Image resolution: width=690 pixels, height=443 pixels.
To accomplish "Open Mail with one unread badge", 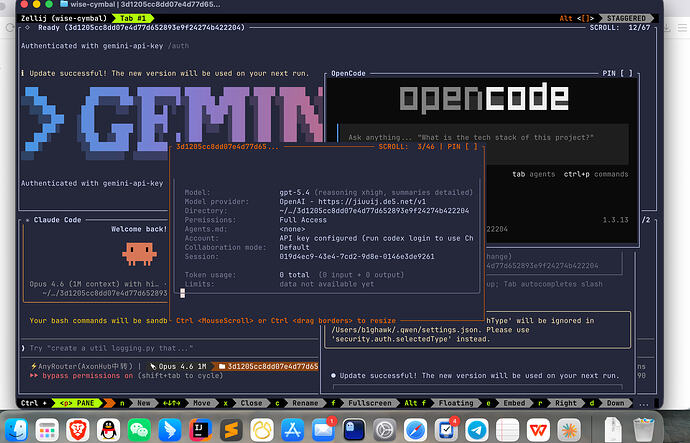I will click(x=323, y=429).
